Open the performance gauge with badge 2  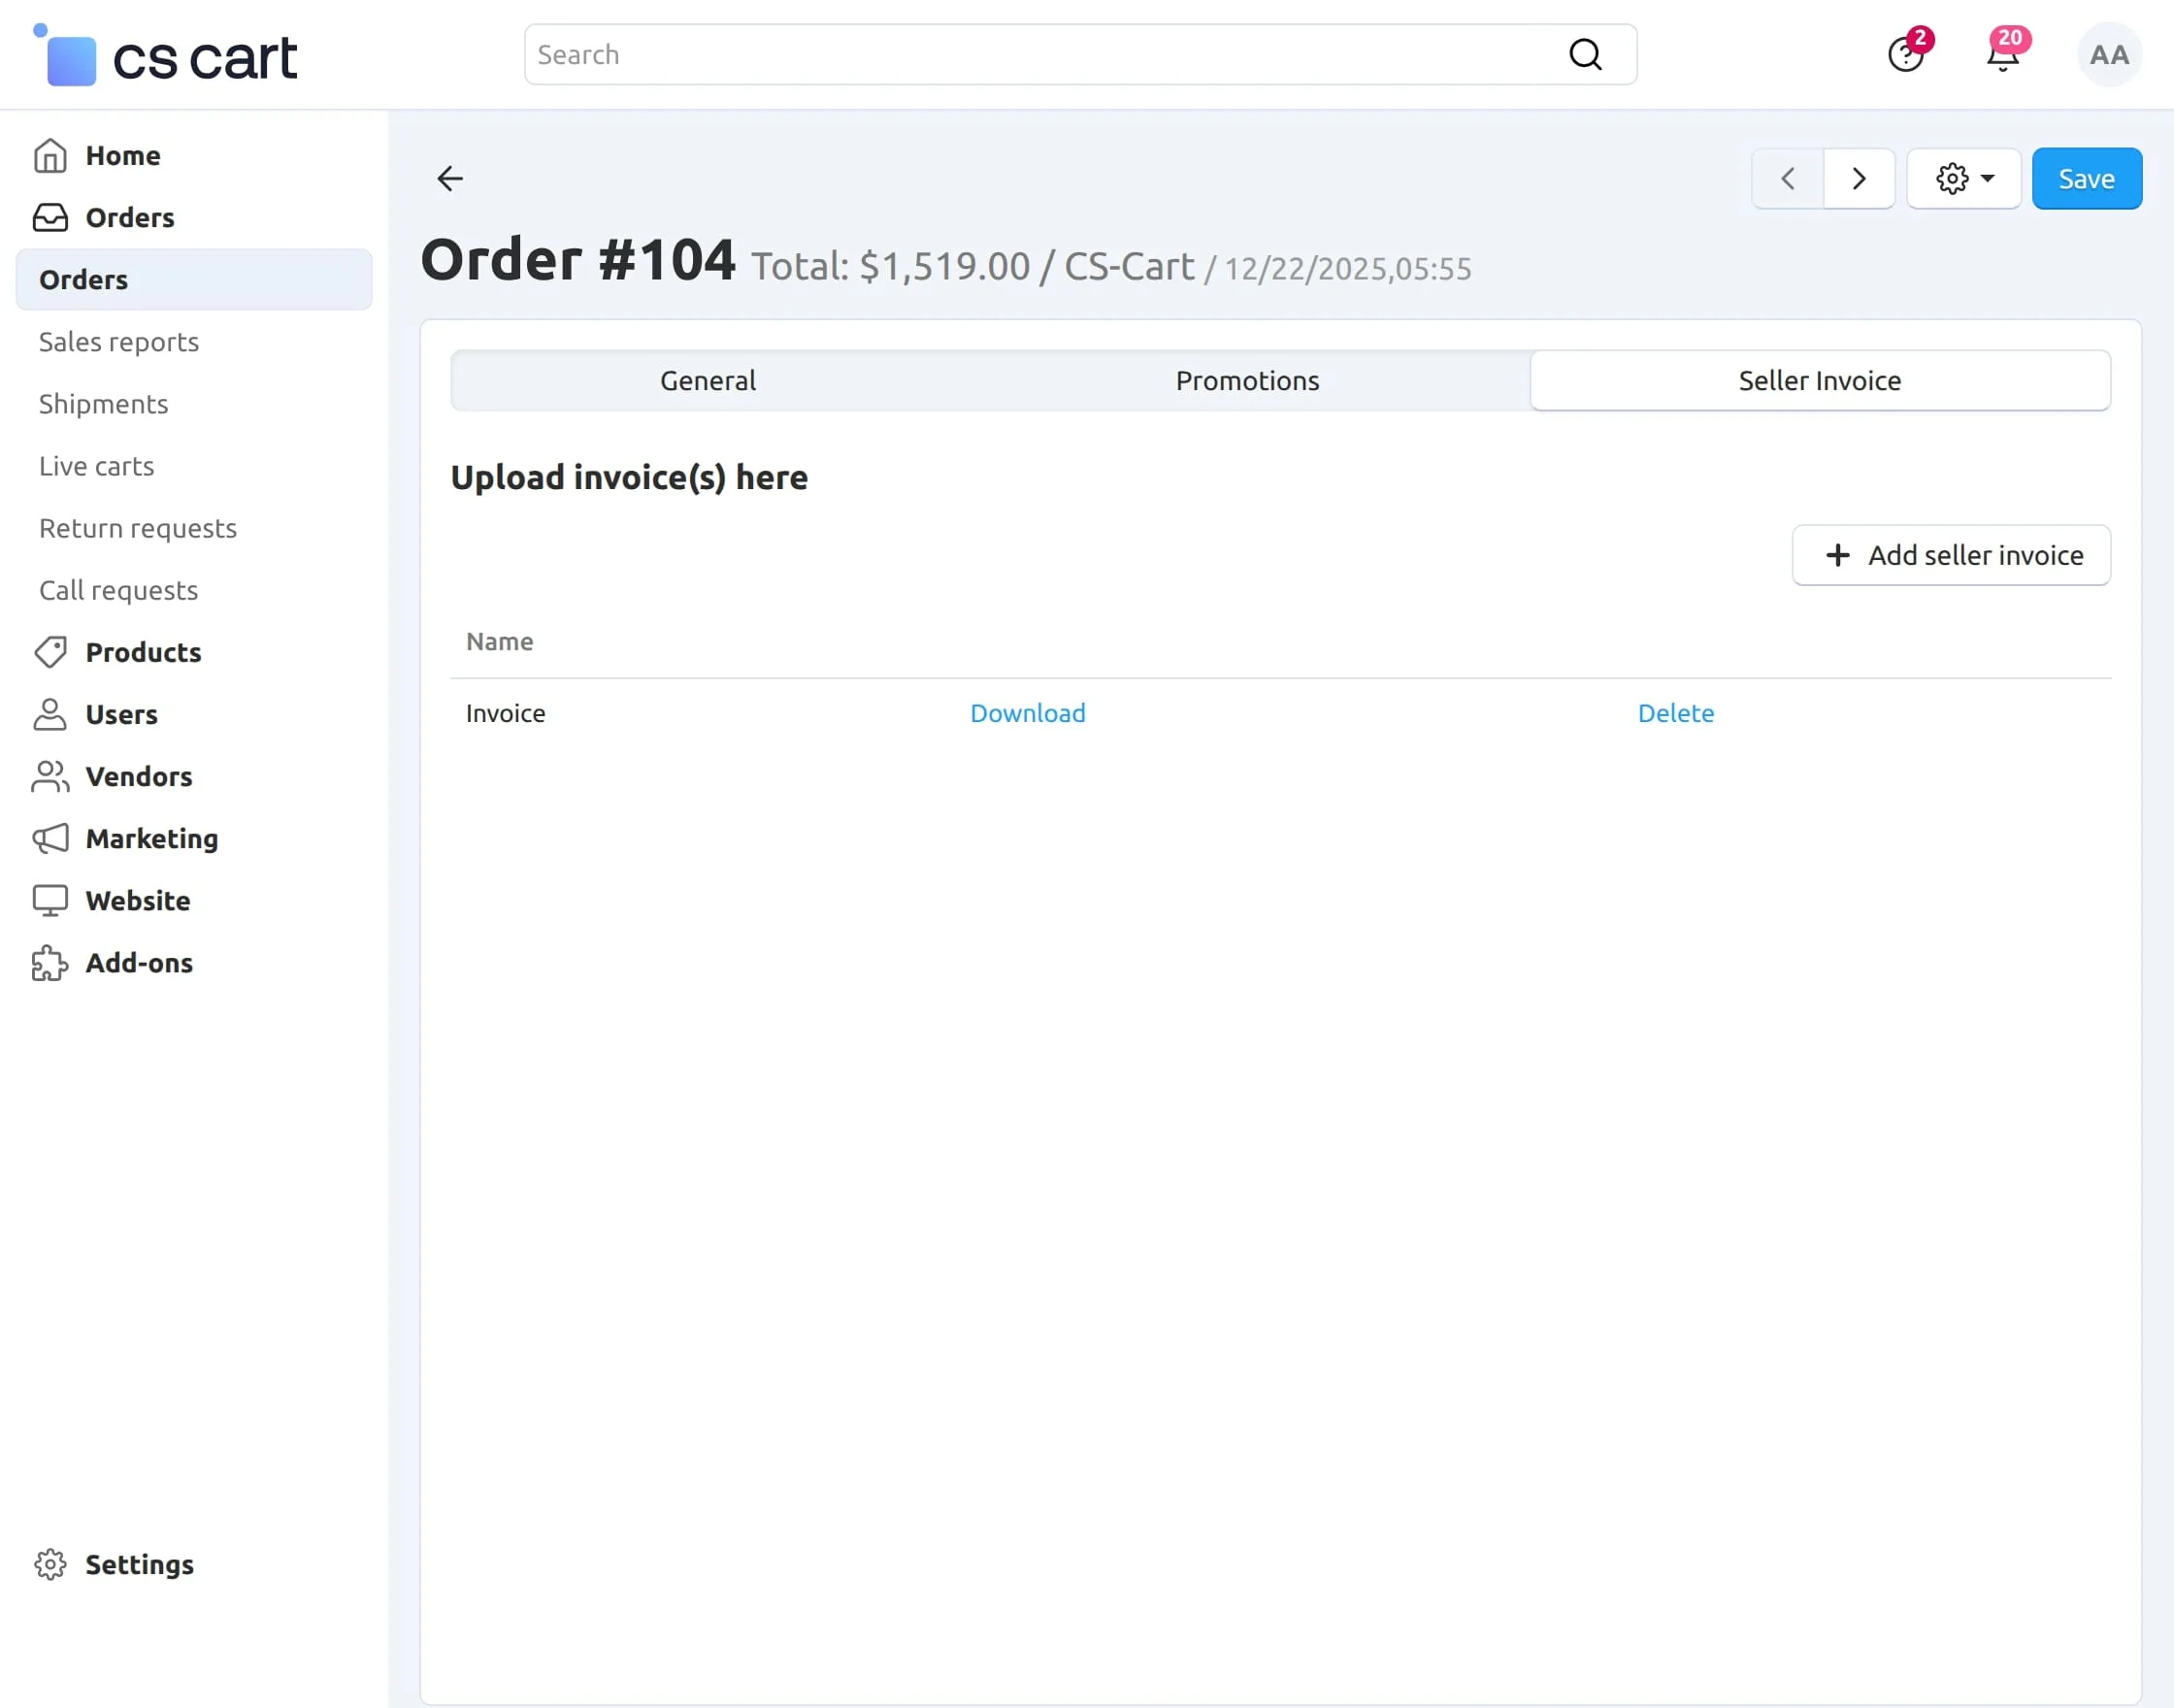1906,57
